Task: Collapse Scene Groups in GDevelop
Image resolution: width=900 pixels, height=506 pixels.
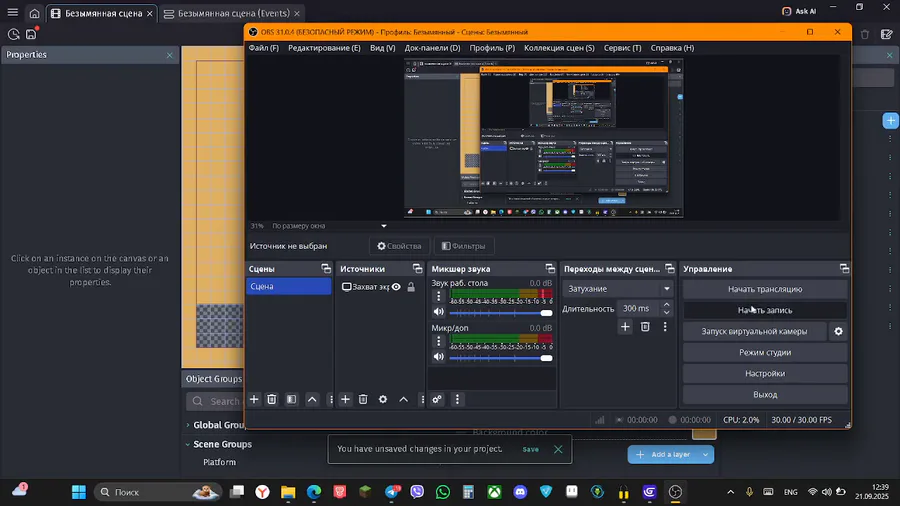Action: coord(188,444)
